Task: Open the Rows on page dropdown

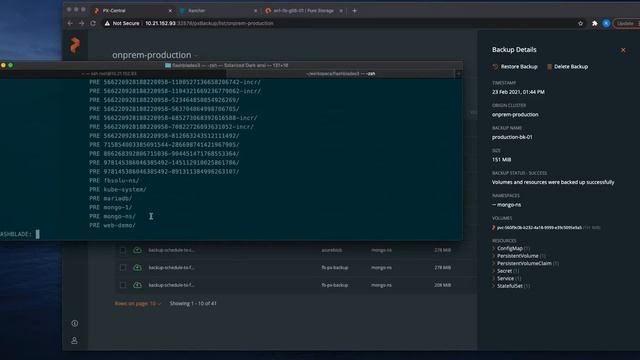Action: point(138,304)
